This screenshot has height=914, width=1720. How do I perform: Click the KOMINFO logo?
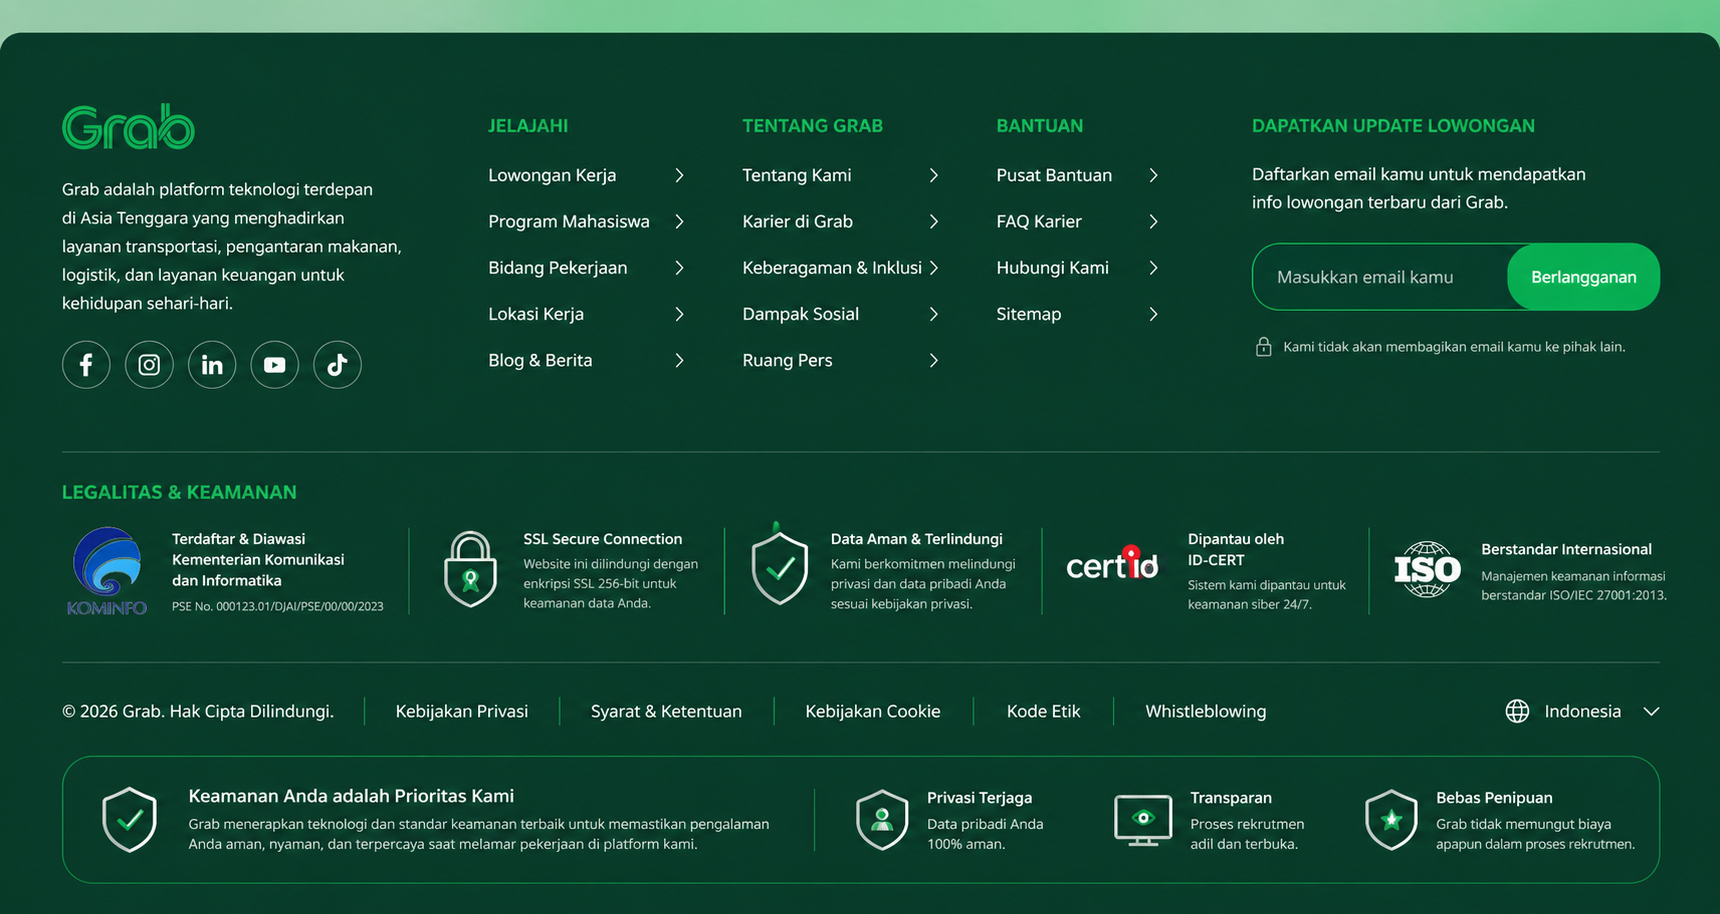pos(107,571)
